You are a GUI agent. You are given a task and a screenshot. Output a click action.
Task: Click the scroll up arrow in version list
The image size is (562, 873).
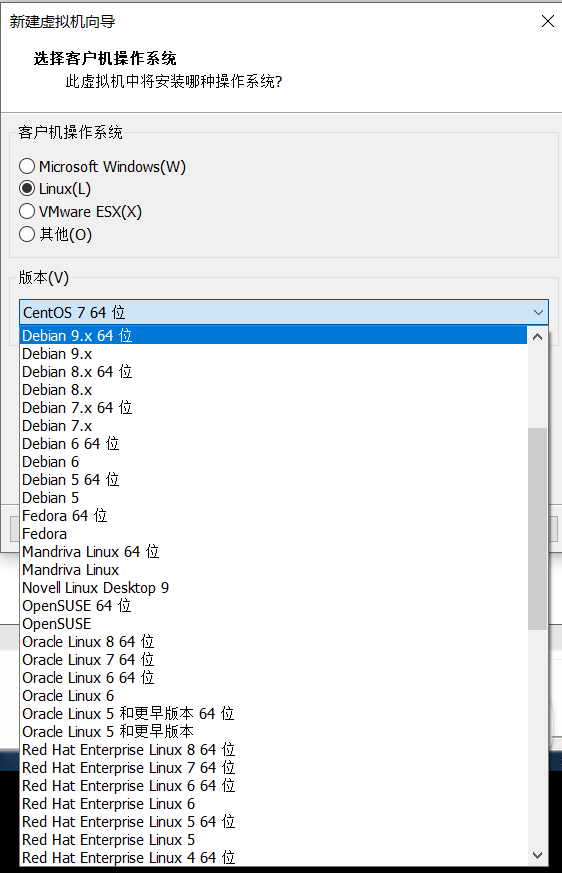(x=537, y=336)
